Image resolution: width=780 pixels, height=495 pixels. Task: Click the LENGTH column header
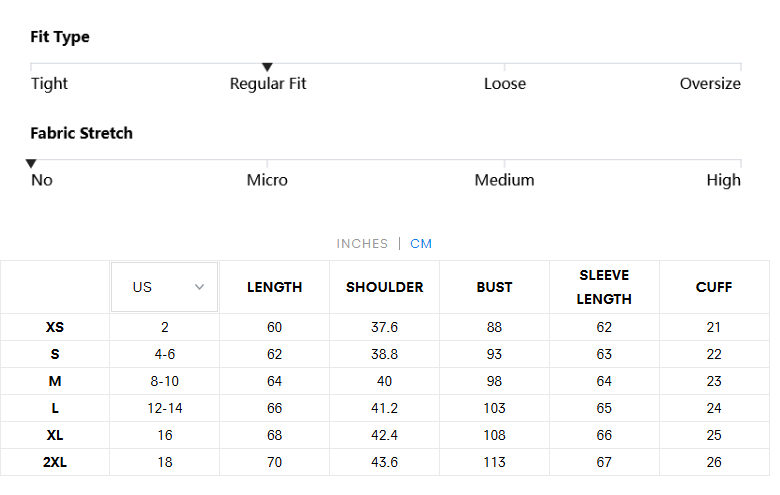click(x=274, y=287)
